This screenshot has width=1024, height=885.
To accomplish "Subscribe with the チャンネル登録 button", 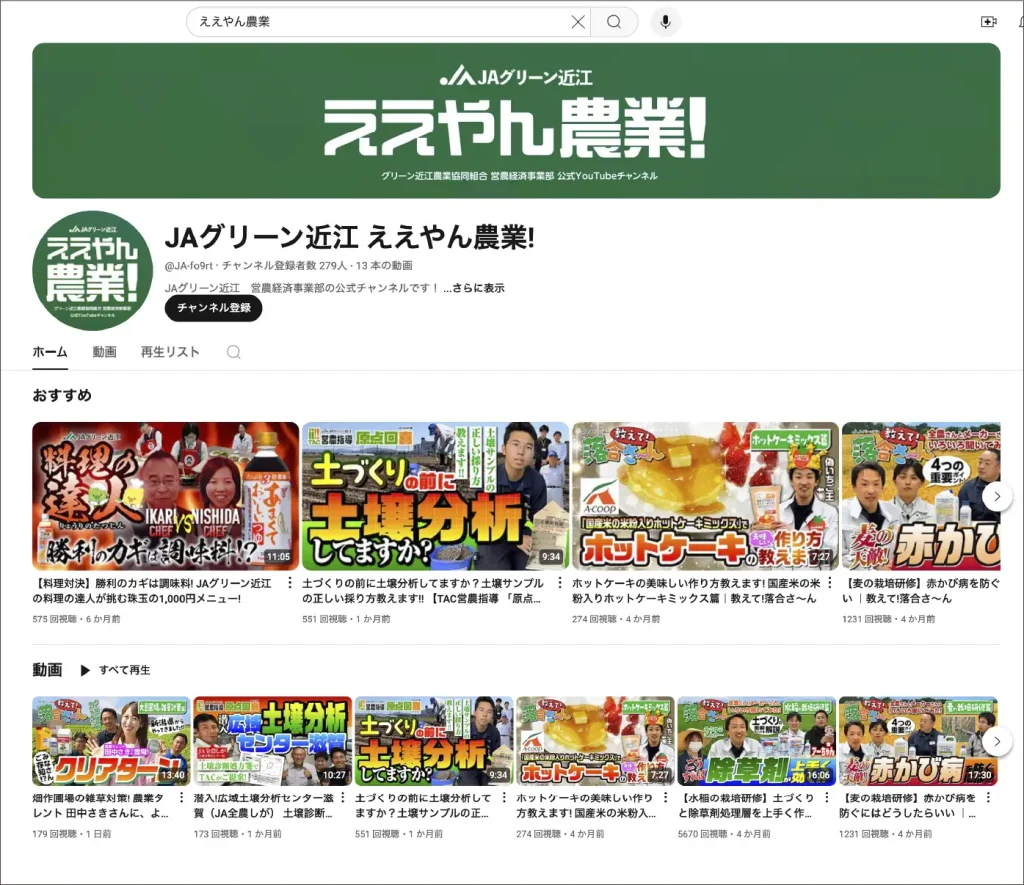I will pos(214,308).
